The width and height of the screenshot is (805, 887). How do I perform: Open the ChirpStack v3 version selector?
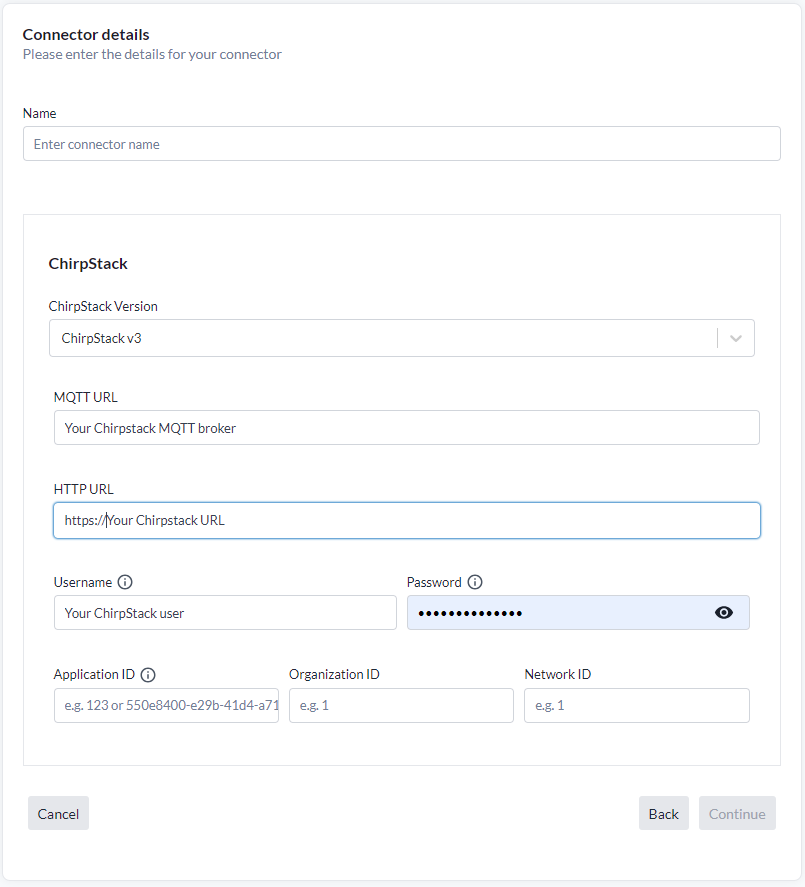point(402,338)
